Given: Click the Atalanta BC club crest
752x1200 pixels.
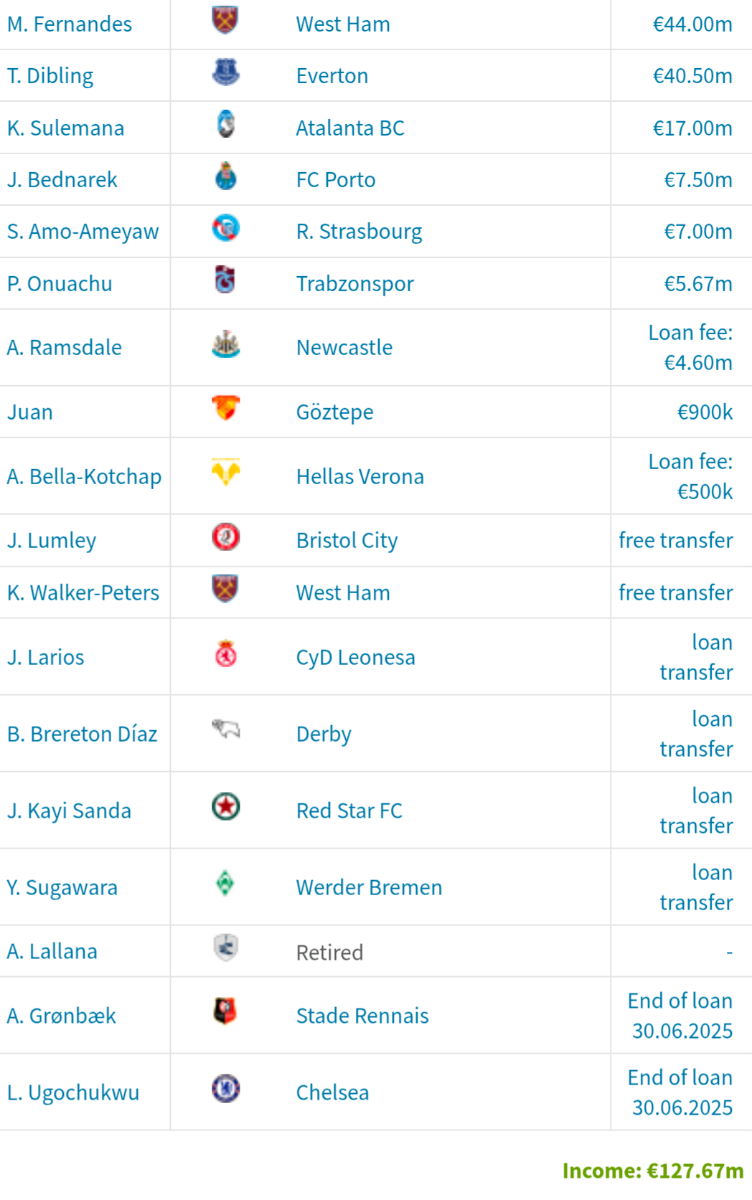Looking at the screenshot, I should [226, 125].
